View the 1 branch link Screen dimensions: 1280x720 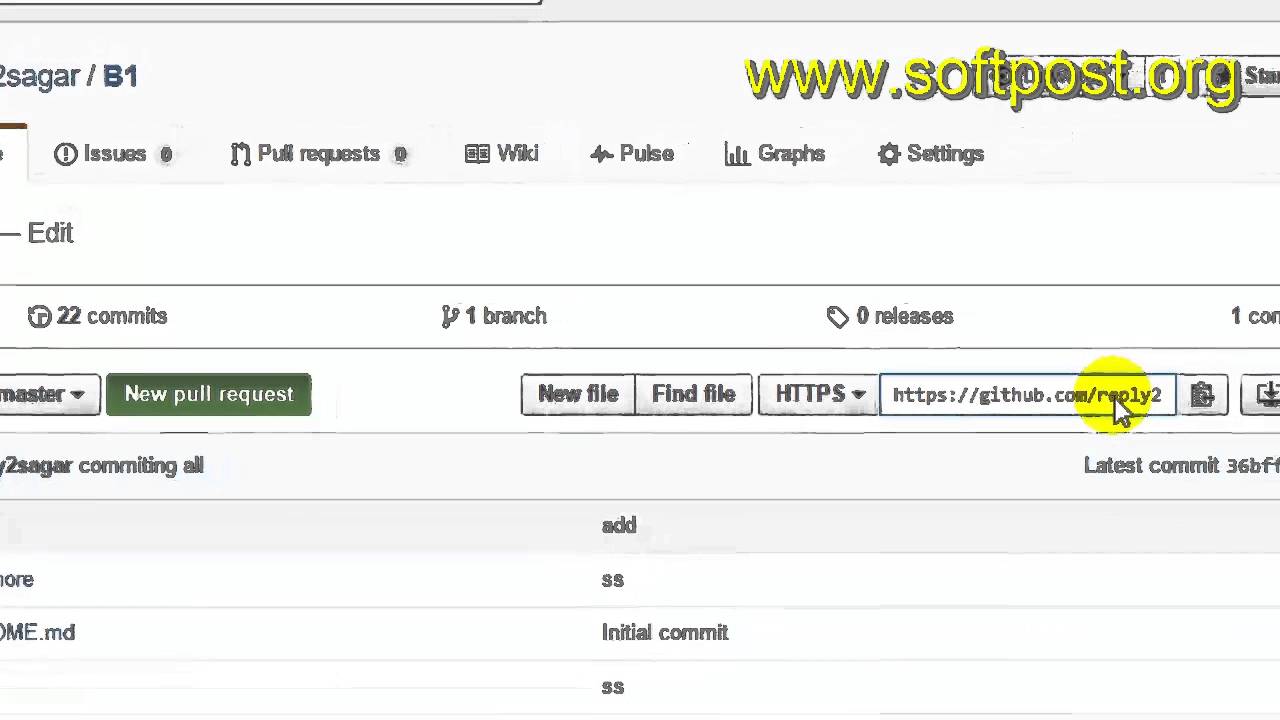click(494, 316)
